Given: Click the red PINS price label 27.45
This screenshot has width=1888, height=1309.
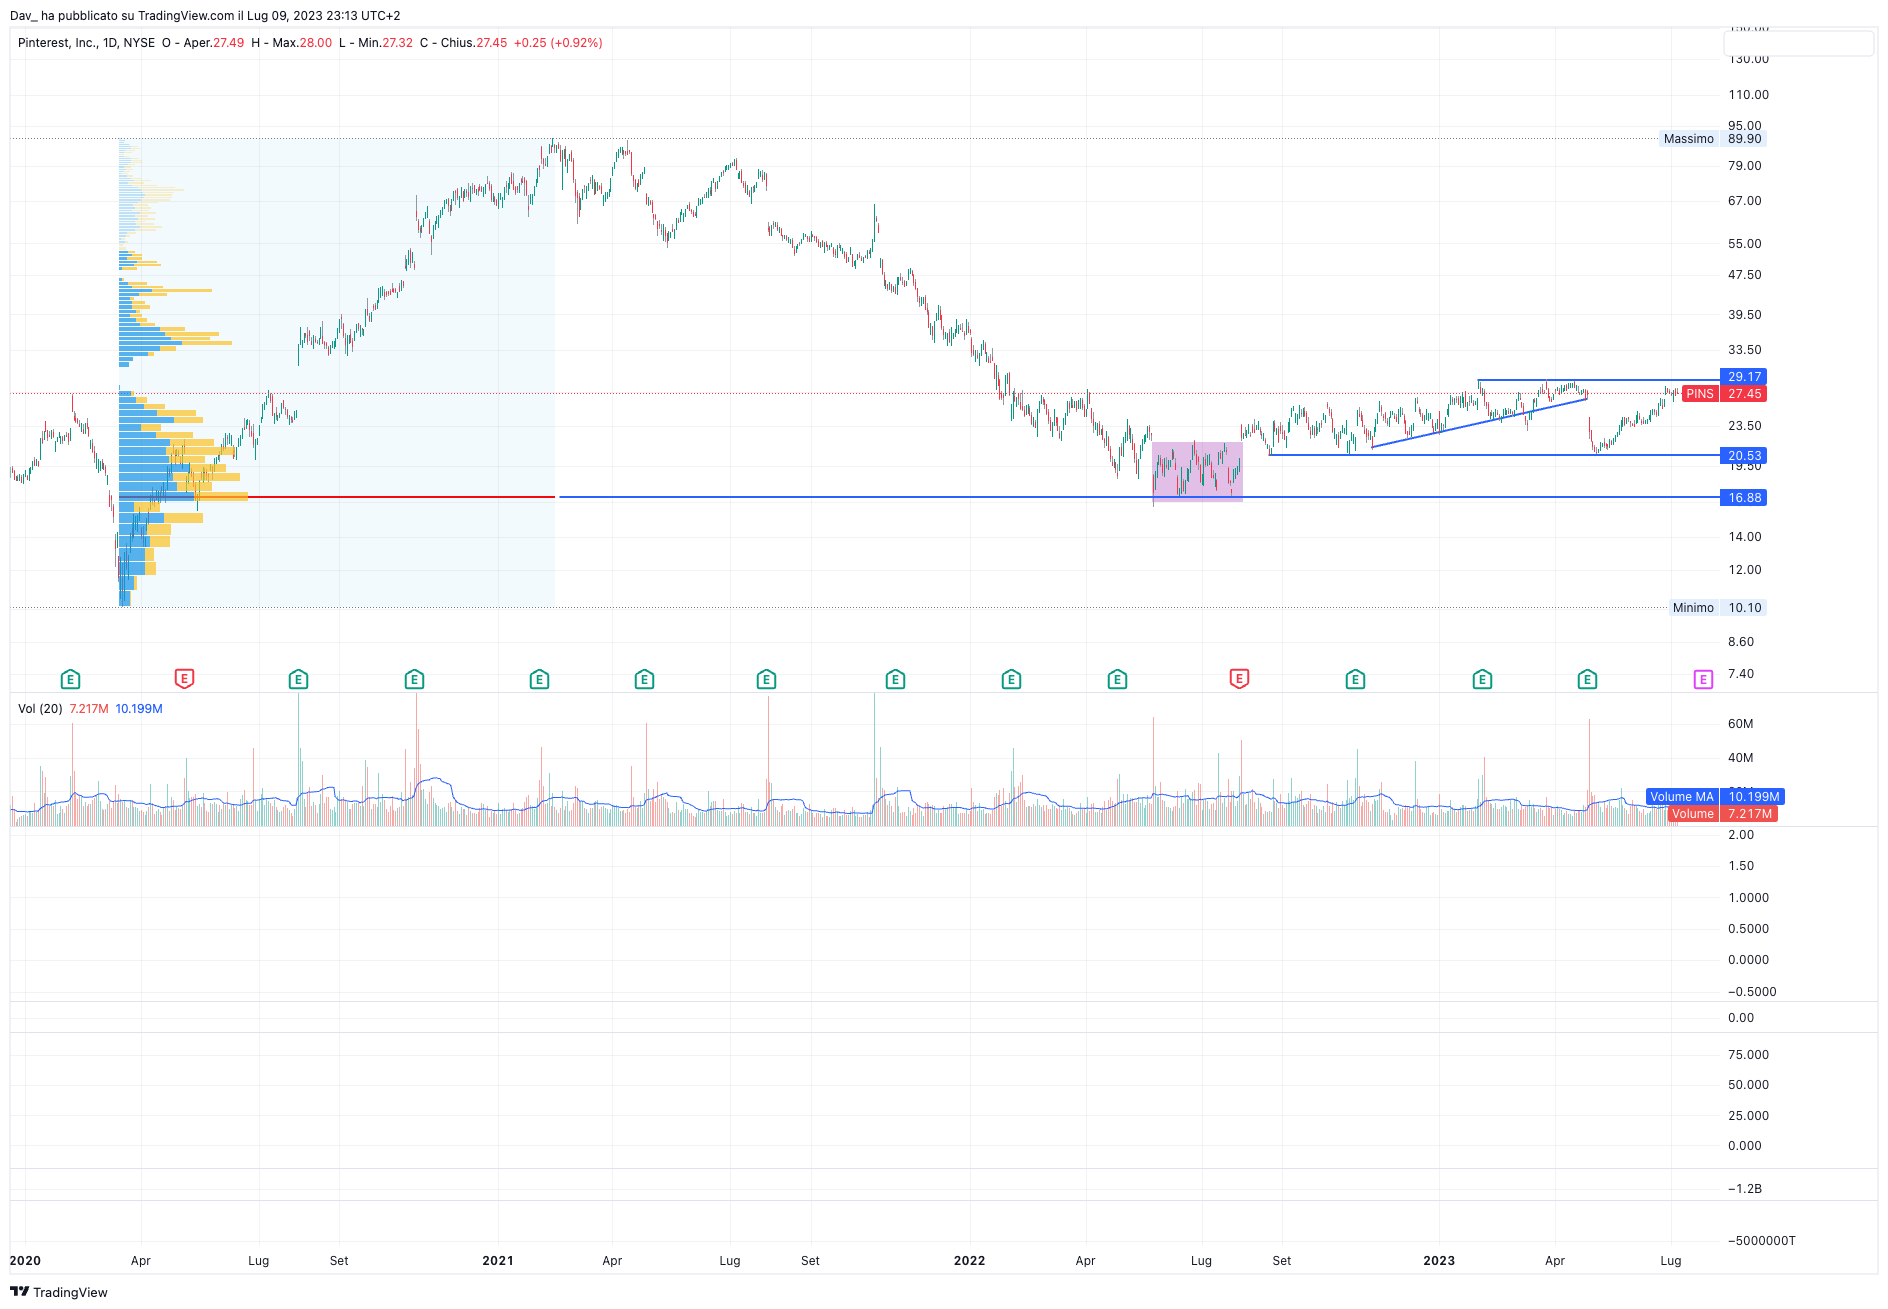Looking at the screenshot, I should pos(1742,394).
